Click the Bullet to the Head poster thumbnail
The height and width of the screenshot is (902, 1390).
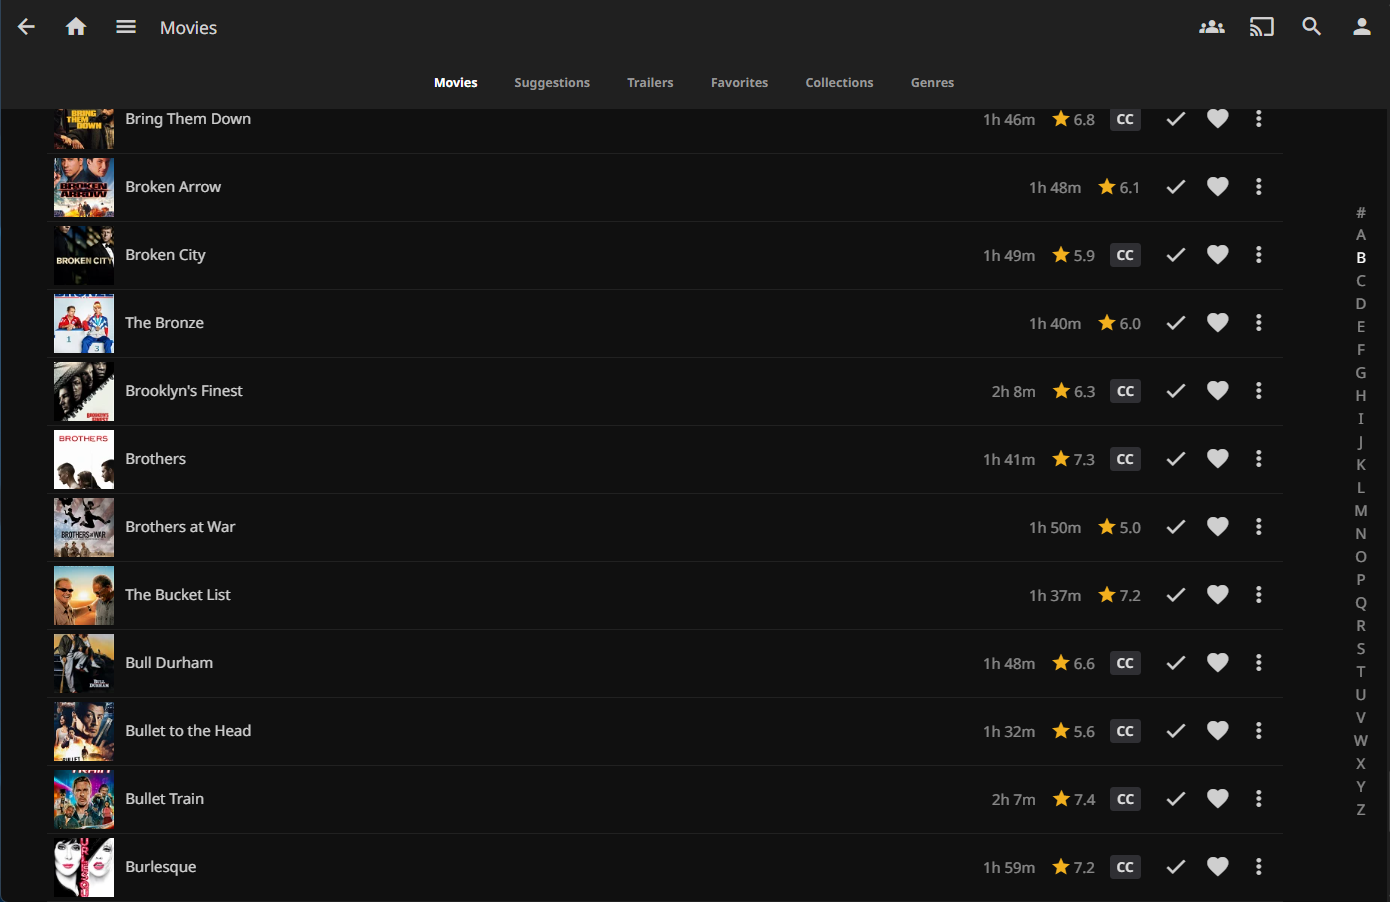pos(84,731)
